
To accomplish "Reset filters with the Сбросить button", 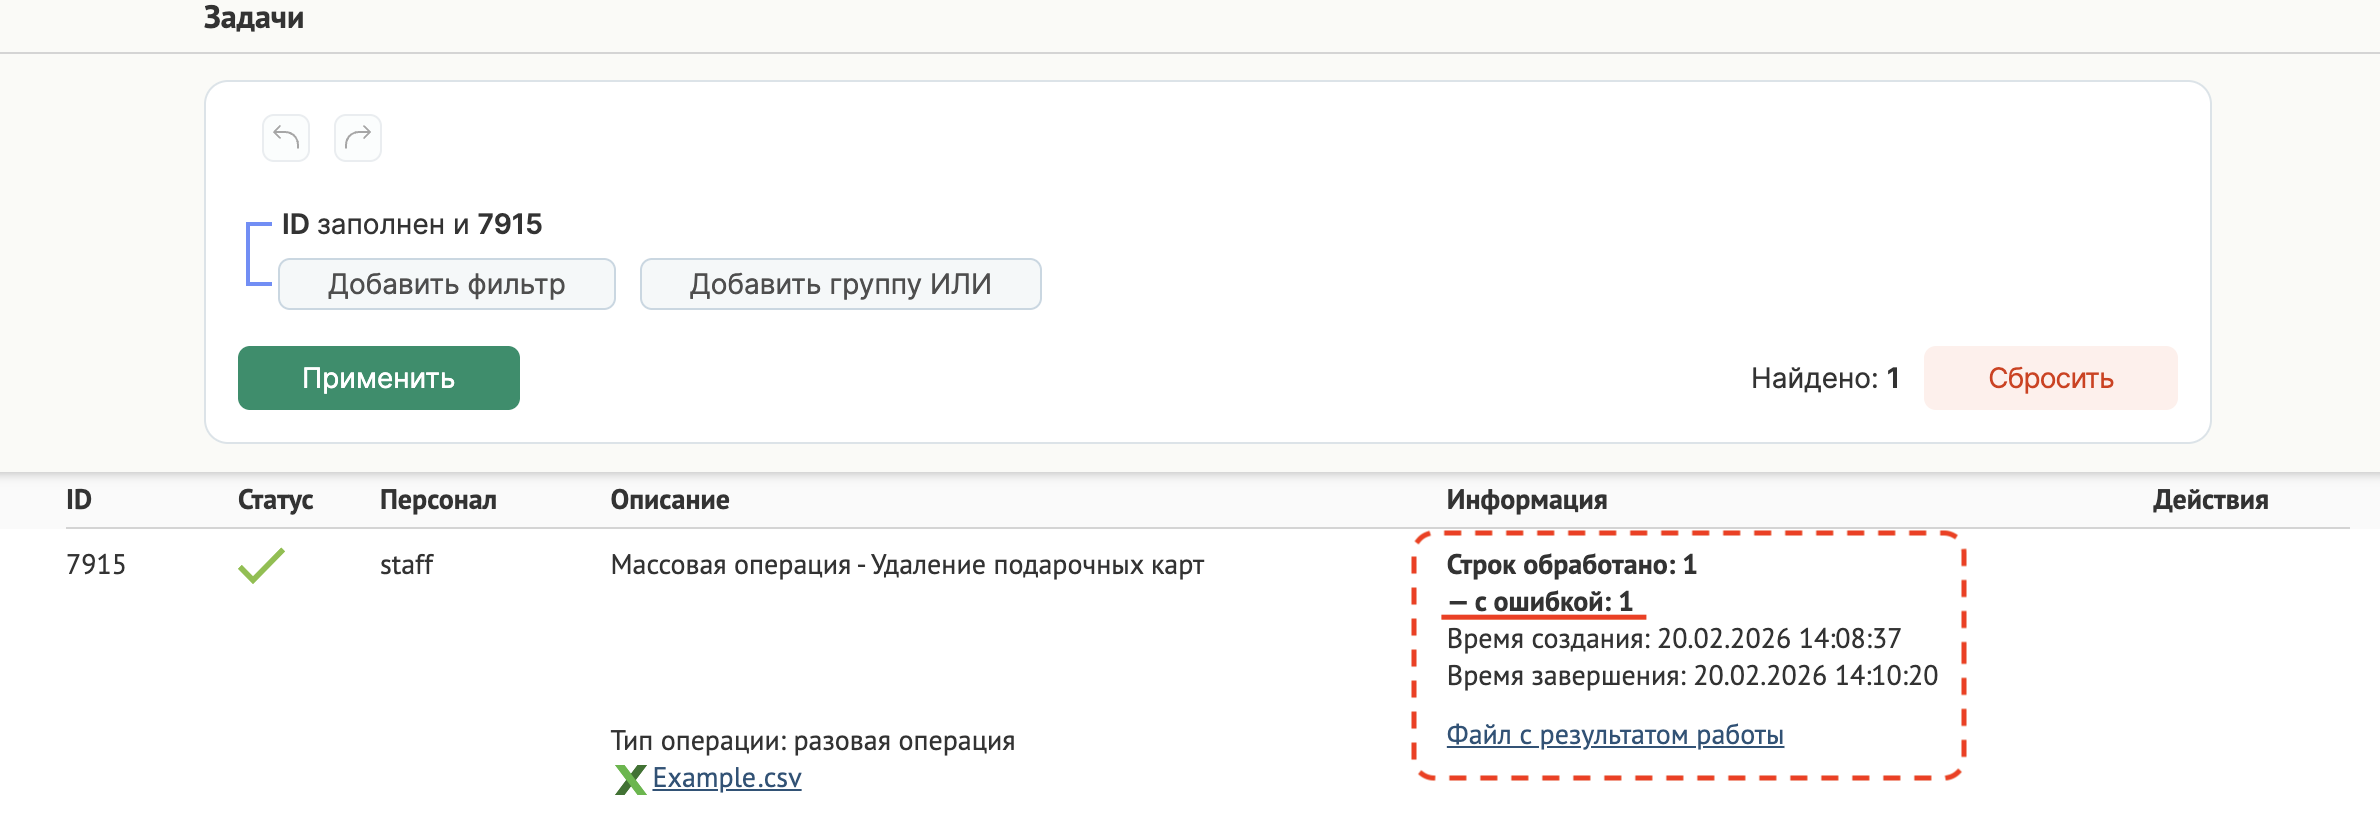I will [x=2050, y=378].
